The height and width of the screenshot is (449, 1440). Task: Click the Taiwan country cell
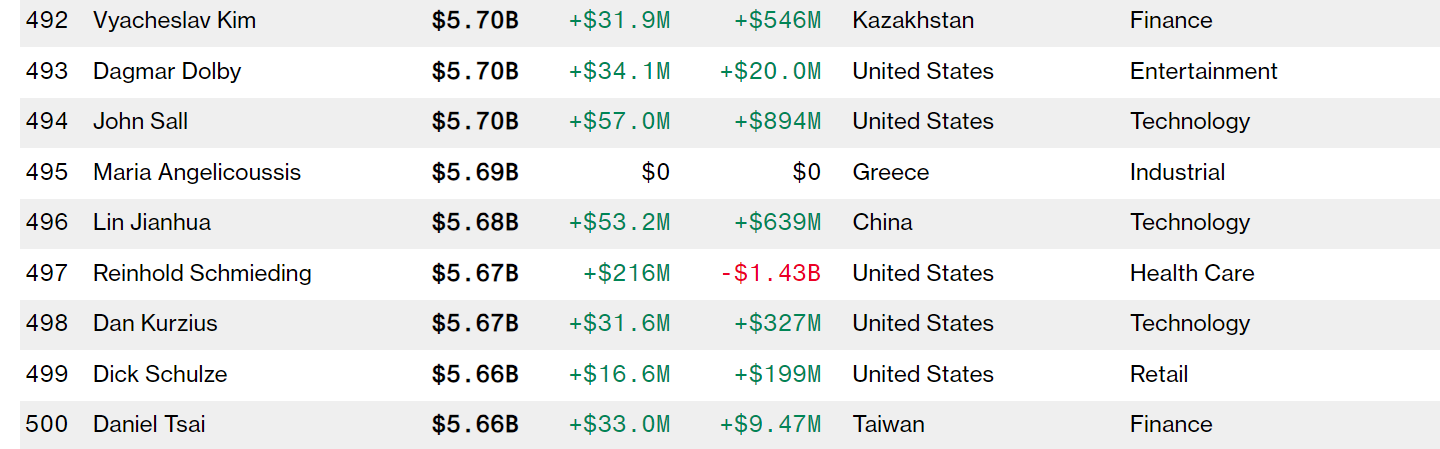(x=888, y=424)
